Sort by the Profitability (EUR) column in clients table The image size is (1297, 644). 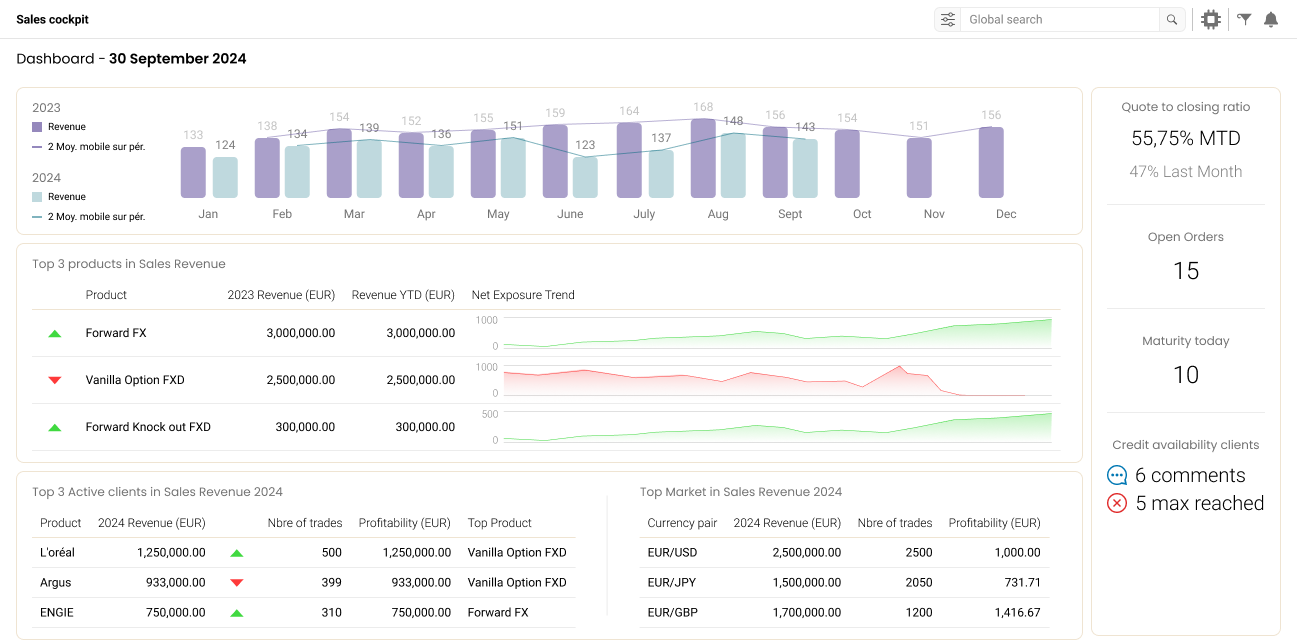pyautogui.click(x=404, y=523)
